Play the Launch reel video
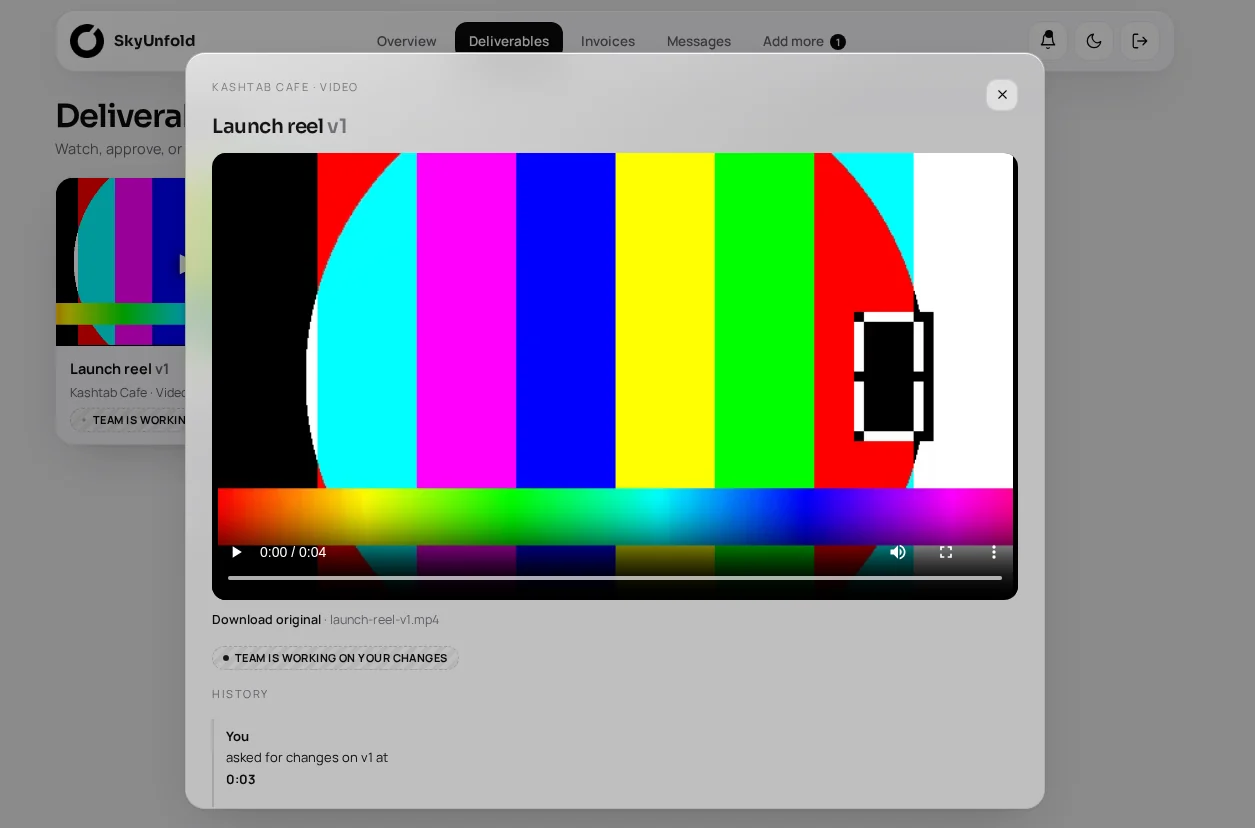The image size is (1255, 828). click(237, 552)
